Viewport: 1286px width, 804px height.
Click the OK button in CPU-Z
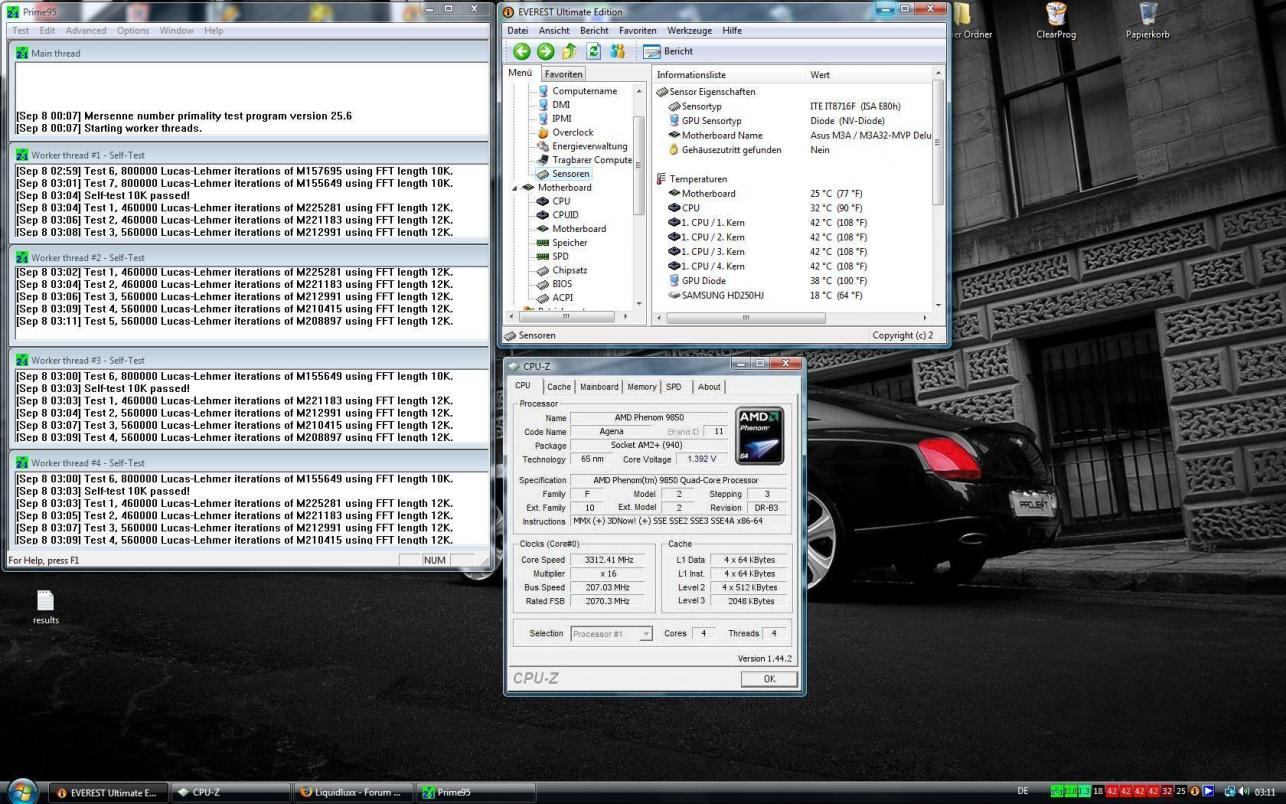pyautogui.click(x=769, y=679)
